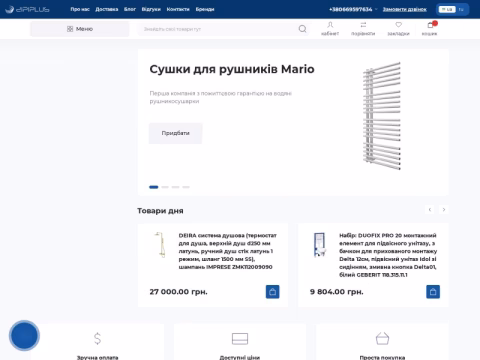Click the 27 000.00 грн. price

[178, 292]
